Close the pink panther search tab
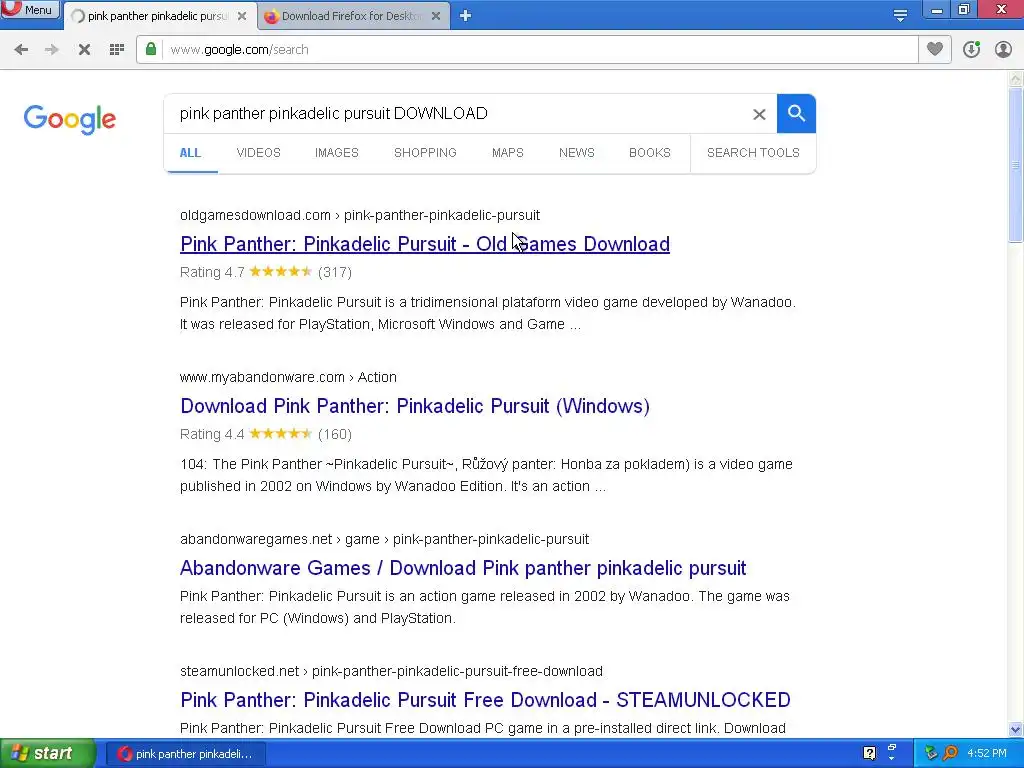 [242, 16]
